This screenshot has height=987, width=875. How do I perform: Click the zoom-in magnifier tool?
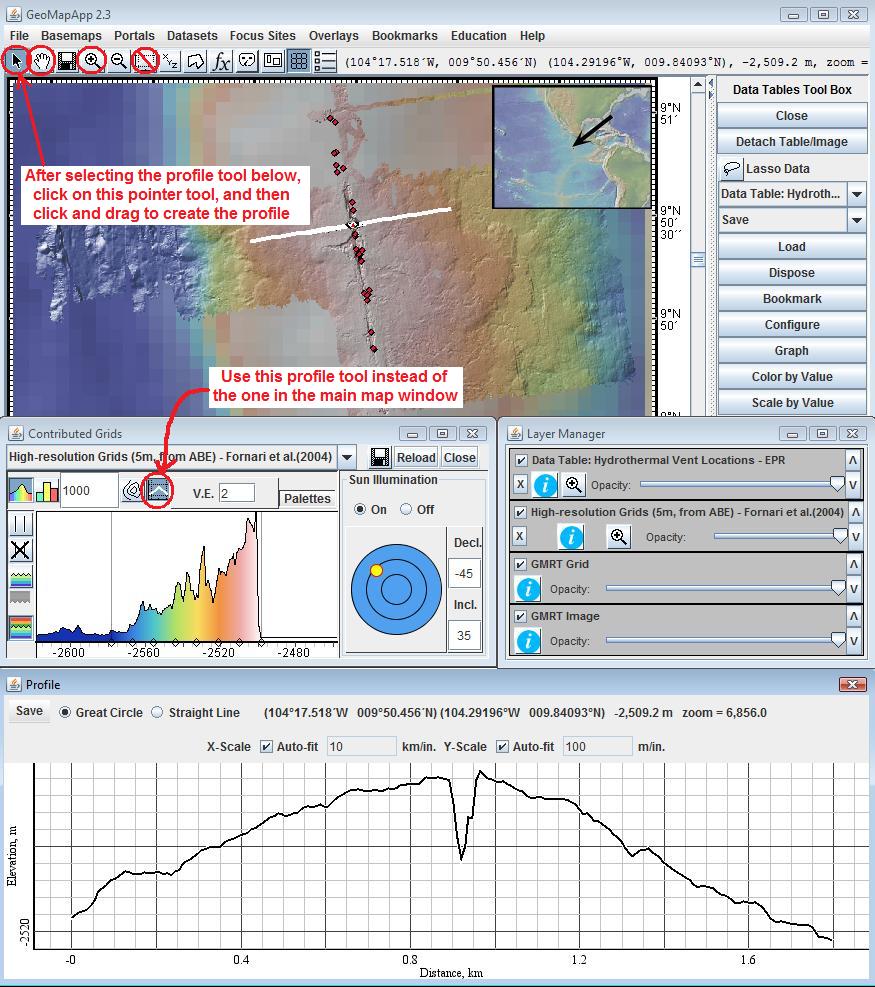pyautogui.click(x=92, y=60)
